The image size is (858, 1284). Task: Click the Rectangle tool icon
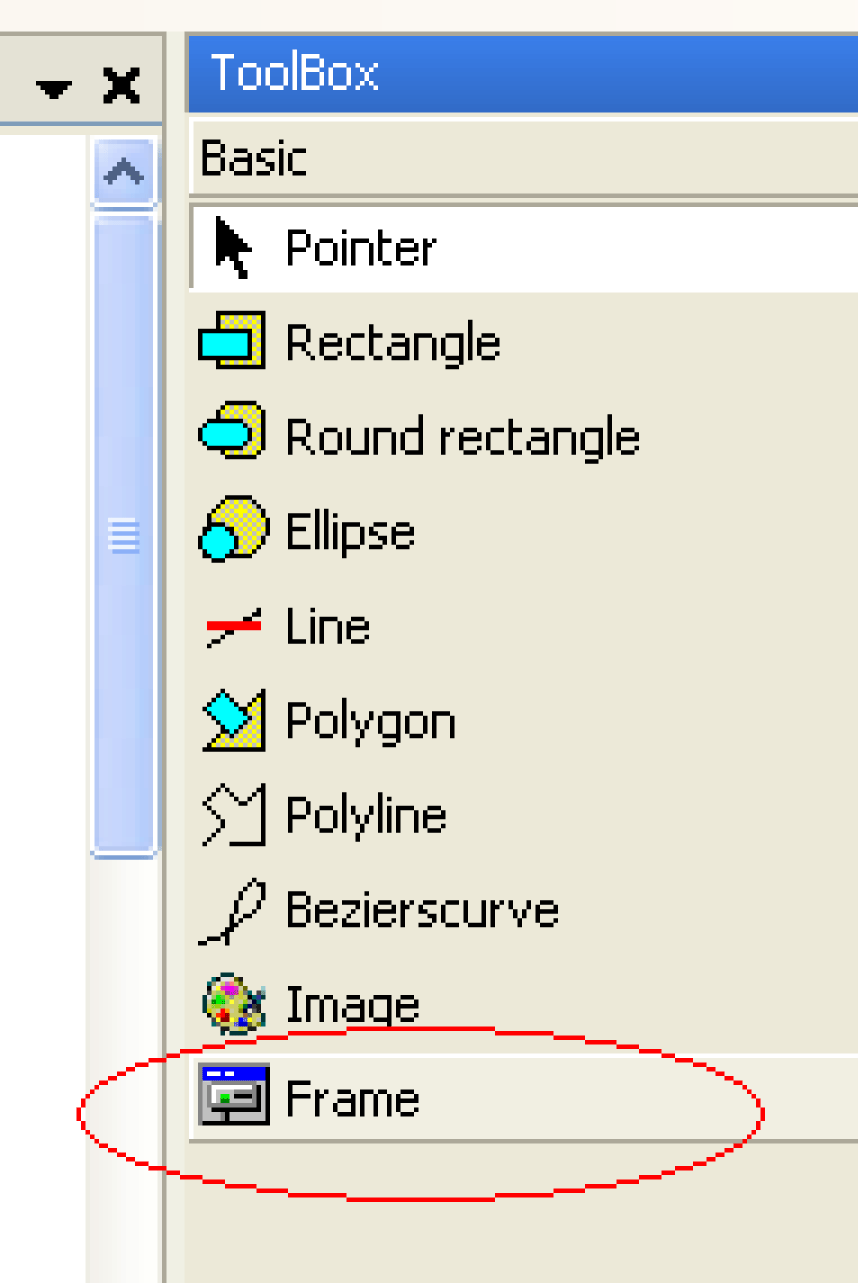[232, 341]
